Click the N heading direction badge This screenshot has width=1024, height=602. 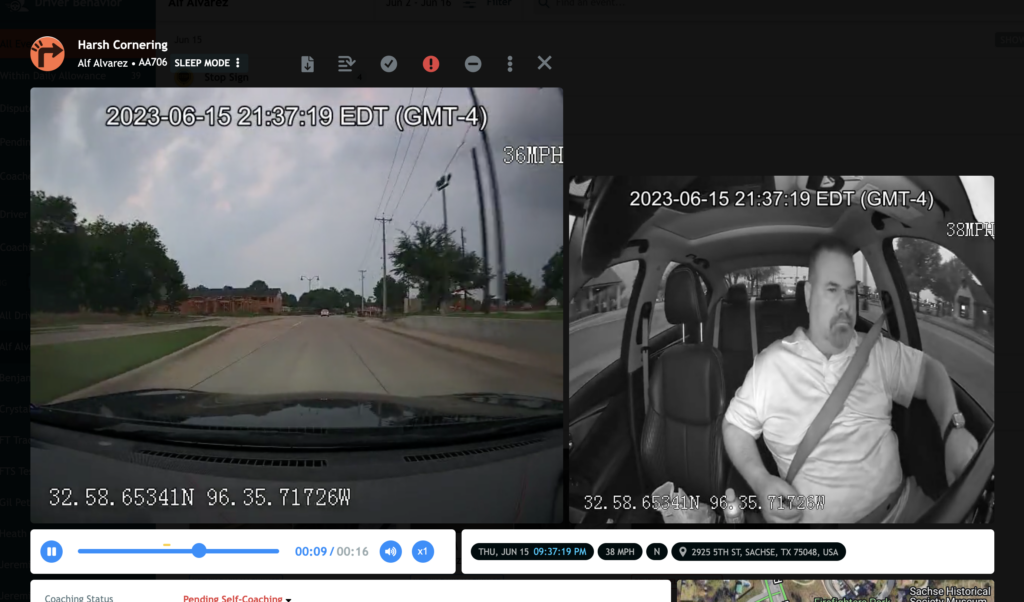657,552
